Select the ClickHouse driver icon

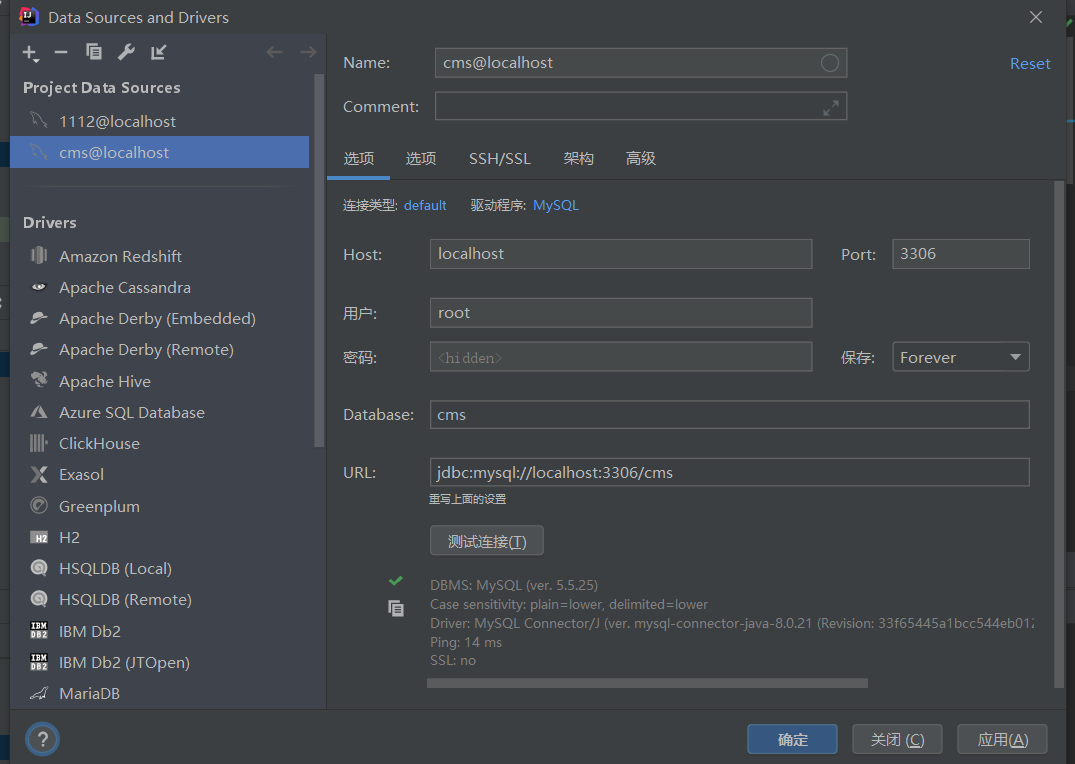(39, 443)
